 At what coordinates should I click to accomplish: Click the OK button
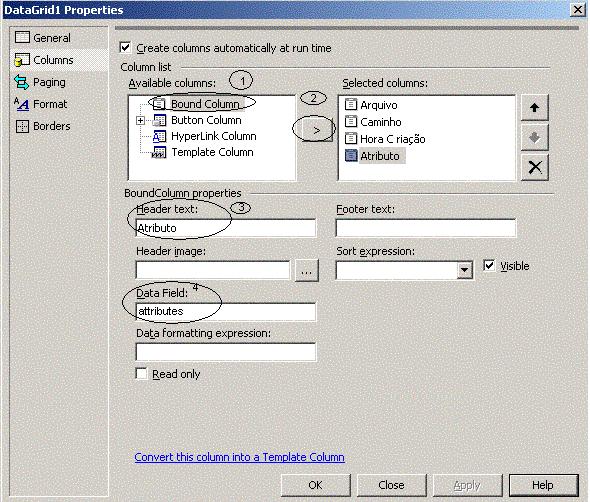click(x=315, y=485)
